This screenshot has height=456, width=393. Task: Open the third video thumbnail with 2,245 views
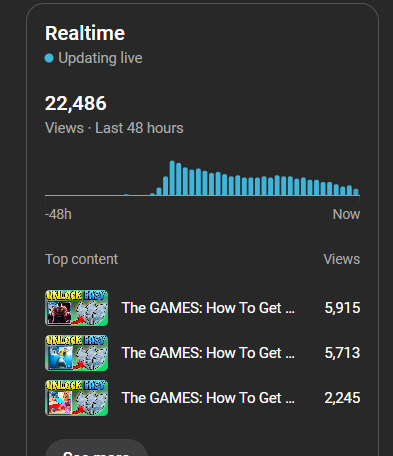point(76,398)
